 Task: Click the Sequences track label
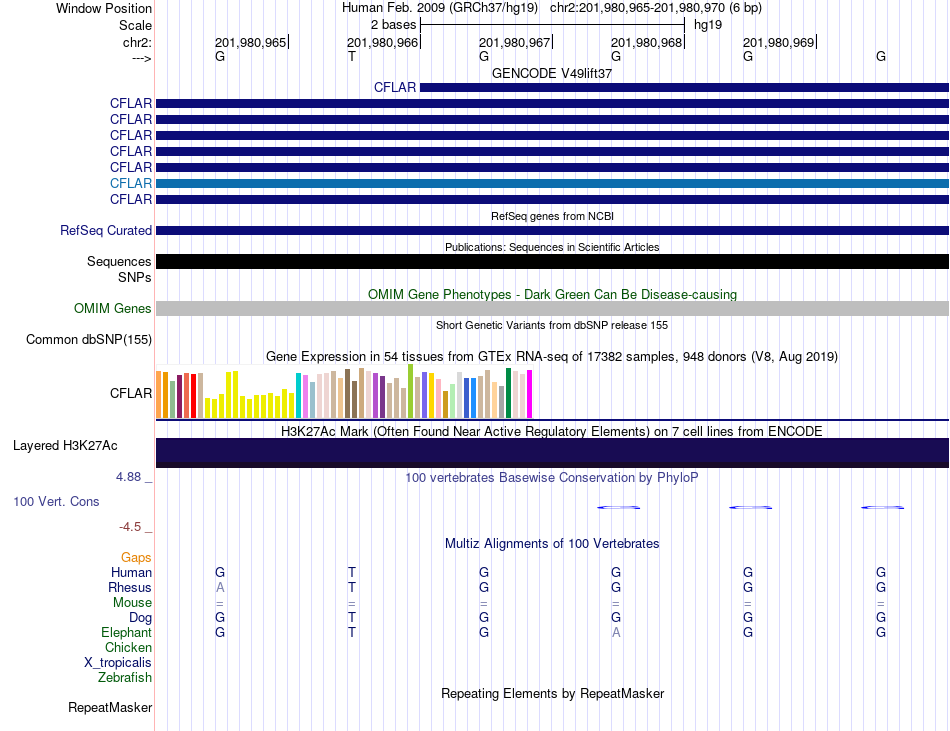pyautogui.click(x=119, y=261)
